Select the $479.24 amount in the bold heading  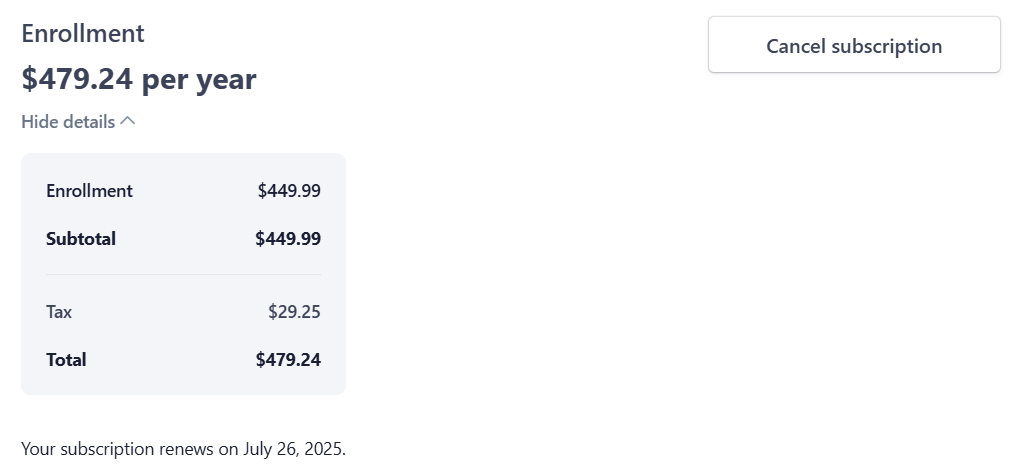point(76,79)
